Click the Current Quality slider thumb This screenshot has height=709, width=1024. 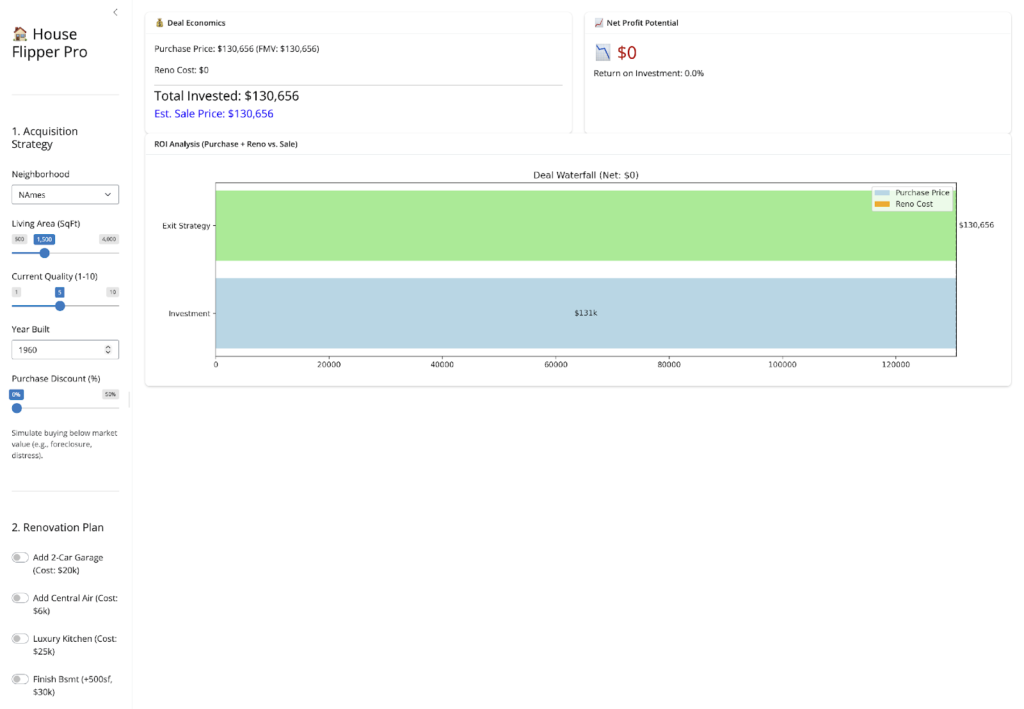click(60, 306)
